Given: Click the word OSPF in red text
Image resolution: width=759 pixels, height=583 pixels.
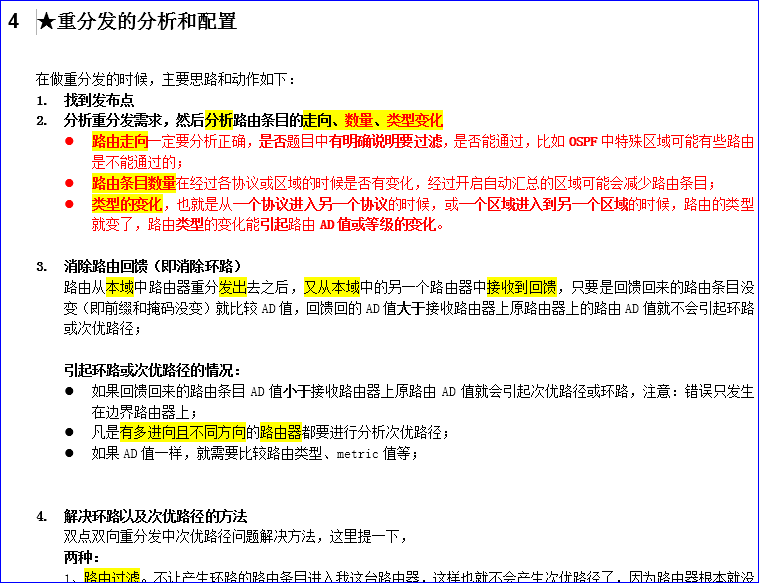Looking at the screenshot, I should coord(583,142).
